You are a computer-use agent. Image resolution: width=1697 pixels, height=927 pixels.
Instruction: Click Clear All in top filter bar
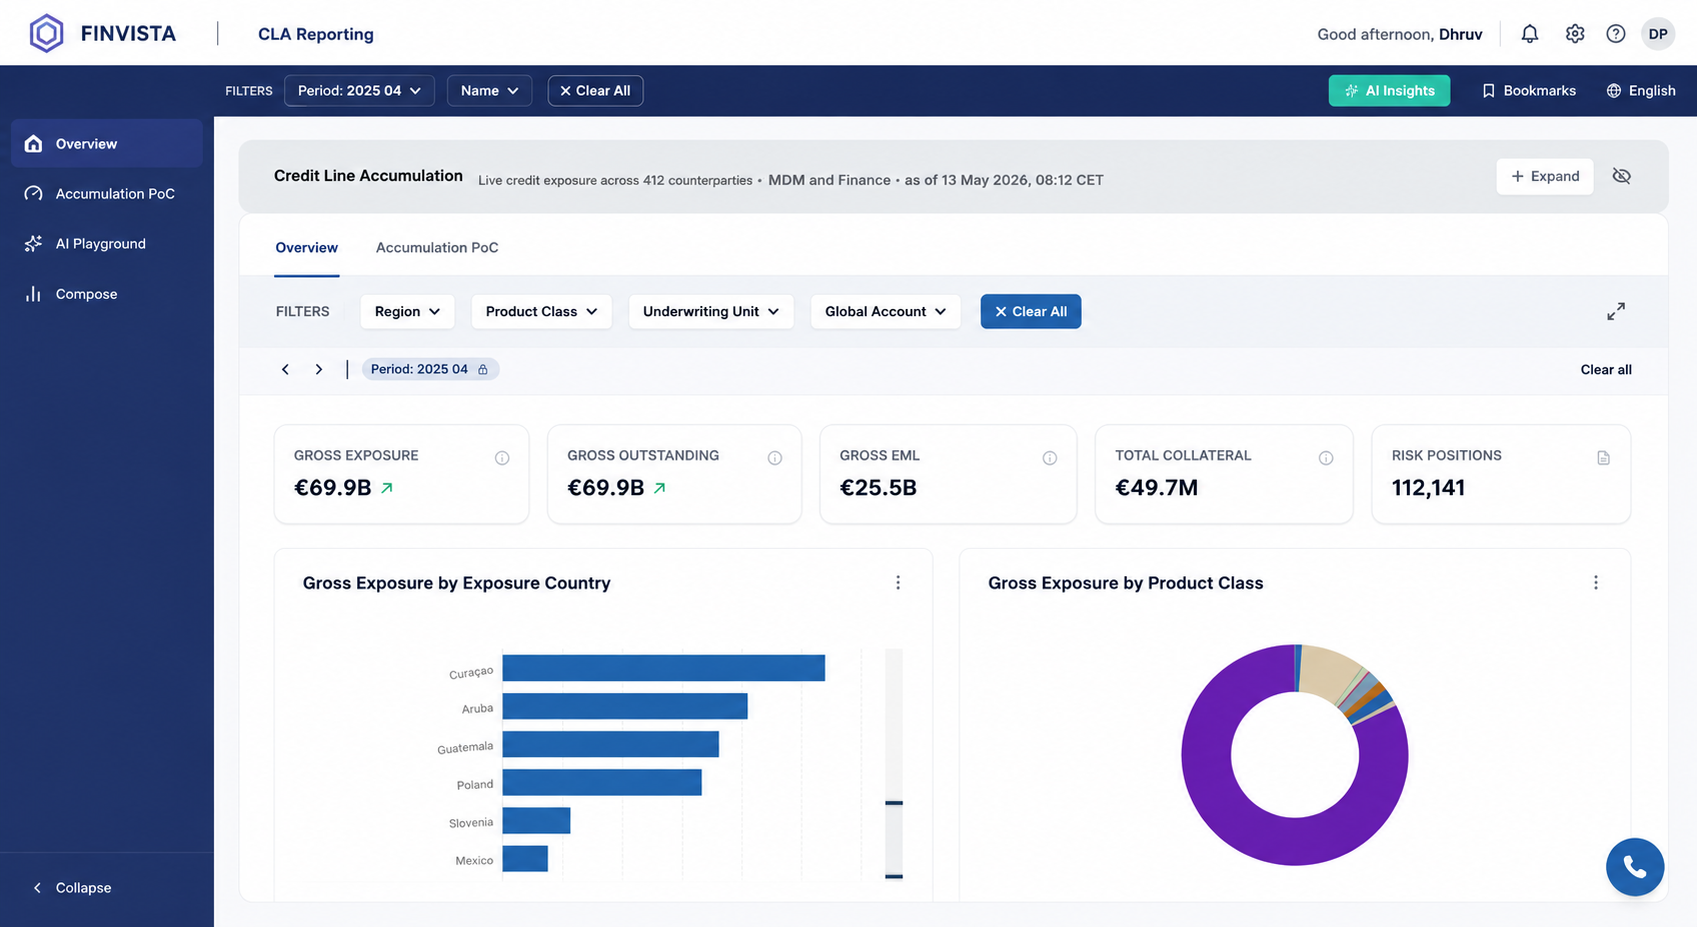pos(595,91)
